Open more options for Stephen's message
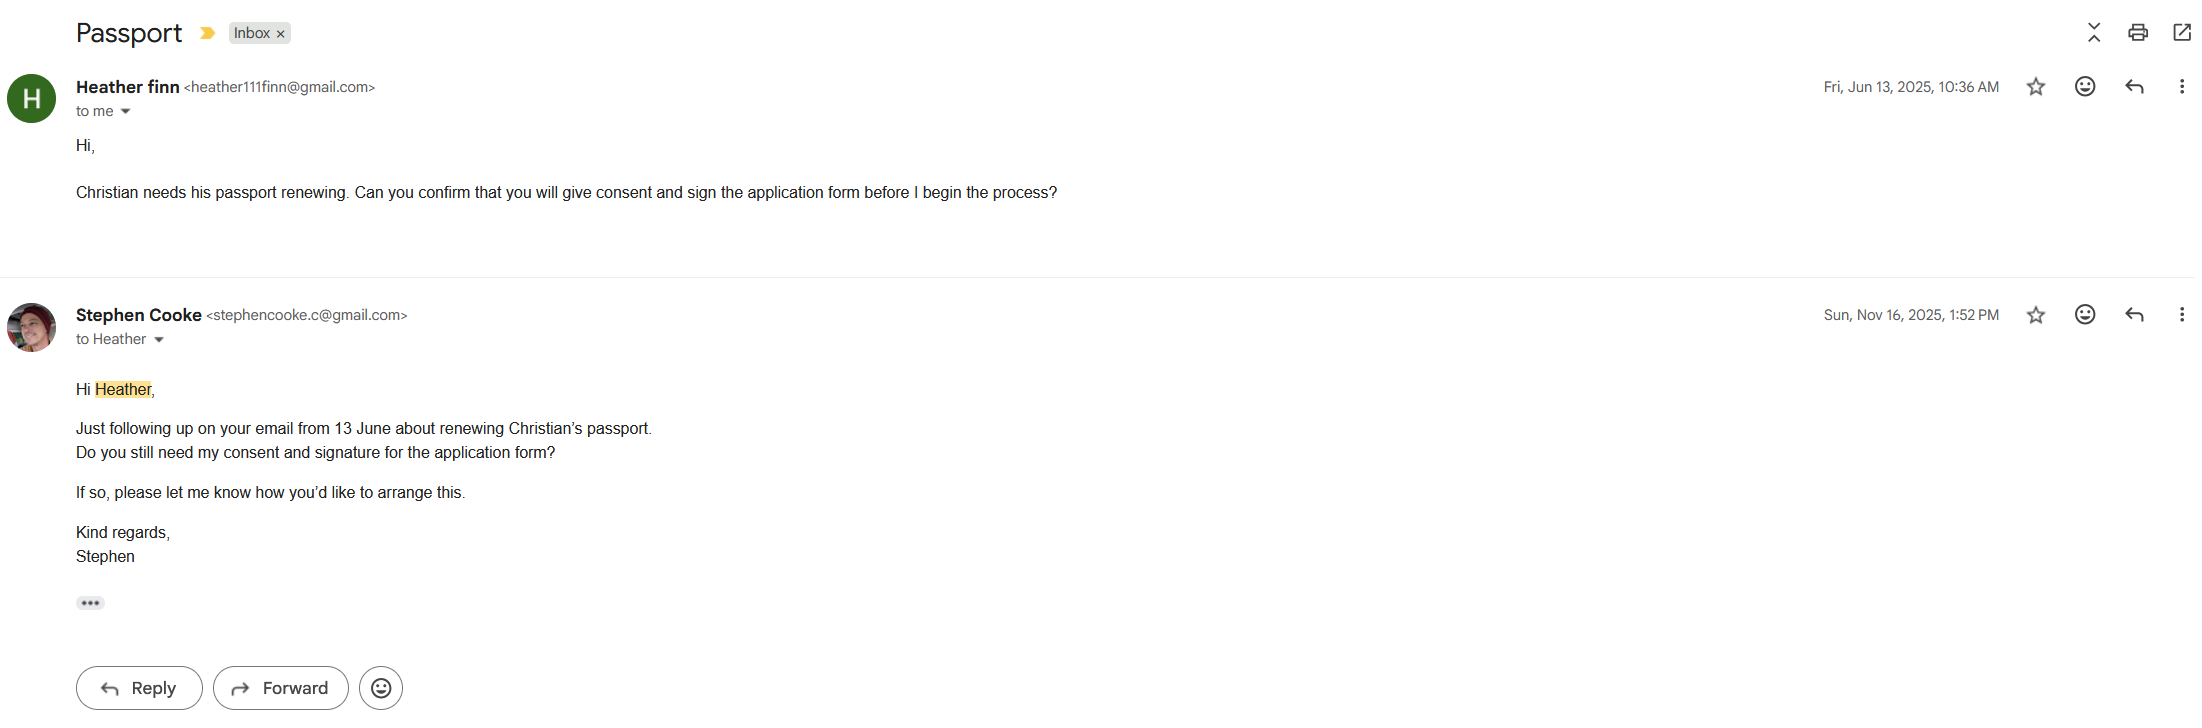This screenshot has width=2202, height=728. point(2181,315)
